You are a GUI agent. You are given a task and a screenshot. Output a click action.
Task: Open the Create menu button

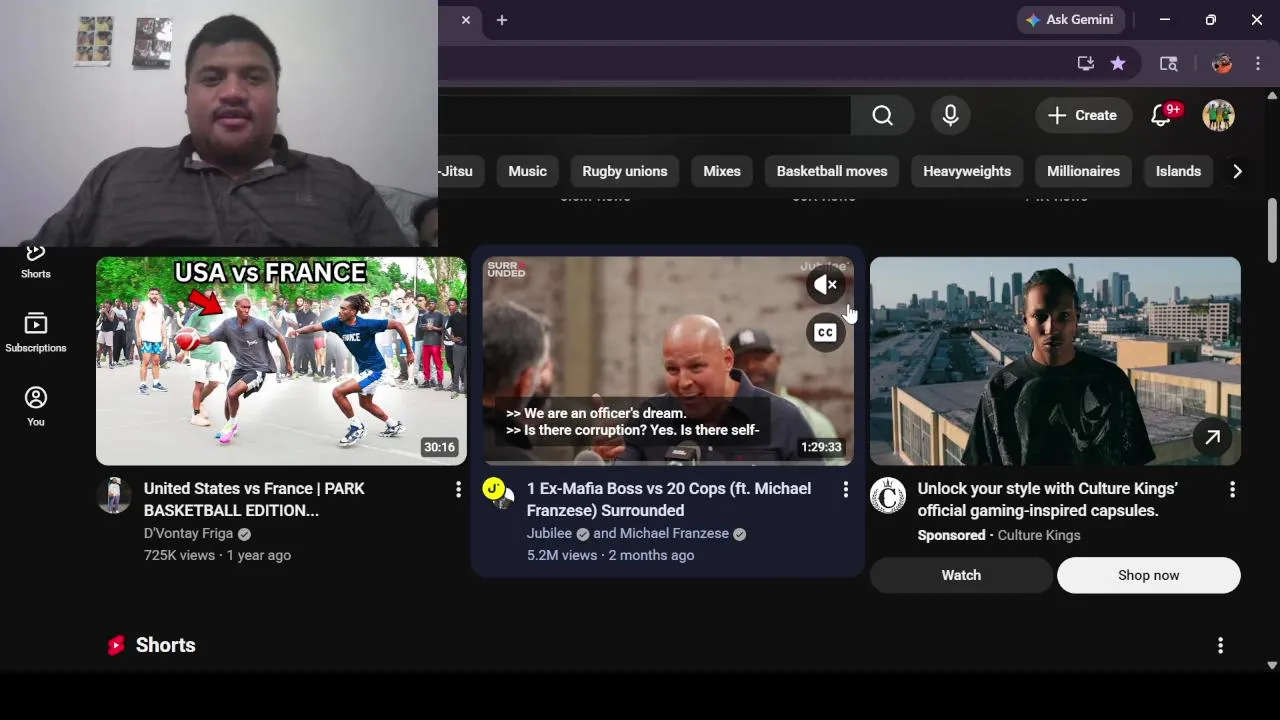(1082, 116)
